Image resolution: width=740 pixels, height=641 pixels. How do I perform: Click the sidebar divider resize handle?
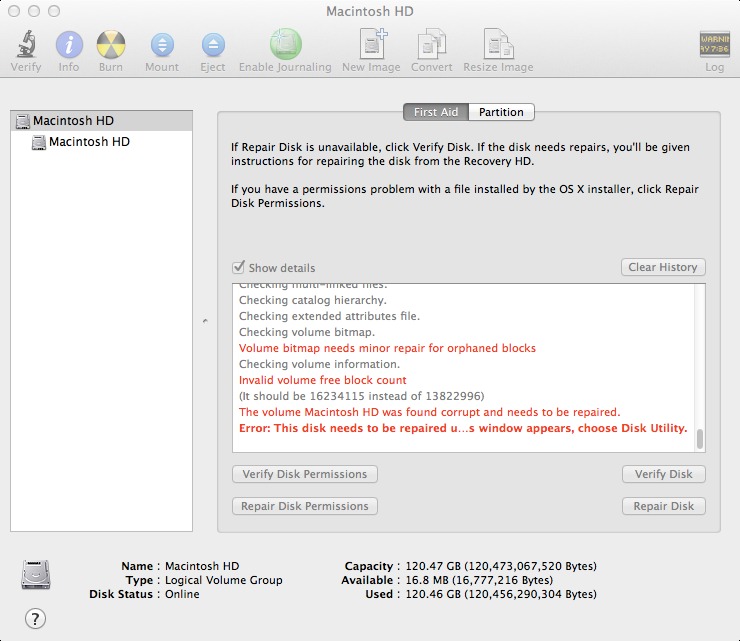pyautogui.click(x=205, y=321)
